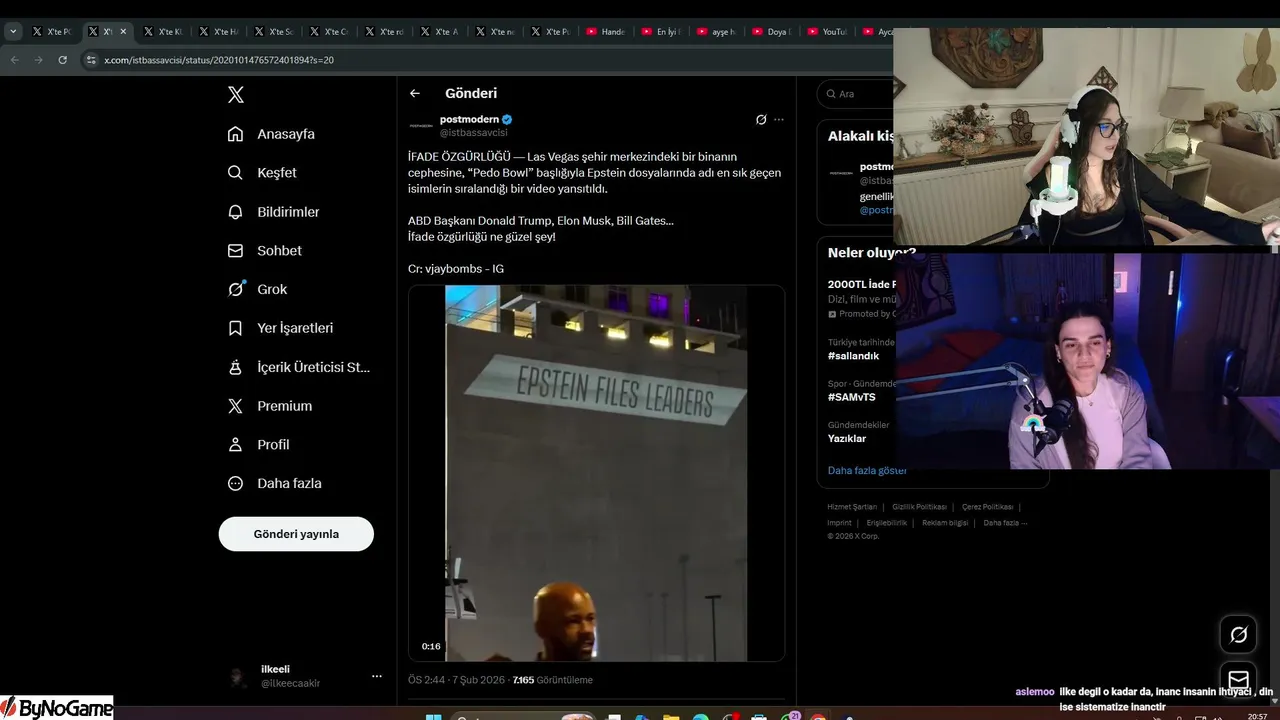Viewport: 1280px width, 720px height.
Task: Go back using the Gönderi back arrow
Action: pos(415,93)
